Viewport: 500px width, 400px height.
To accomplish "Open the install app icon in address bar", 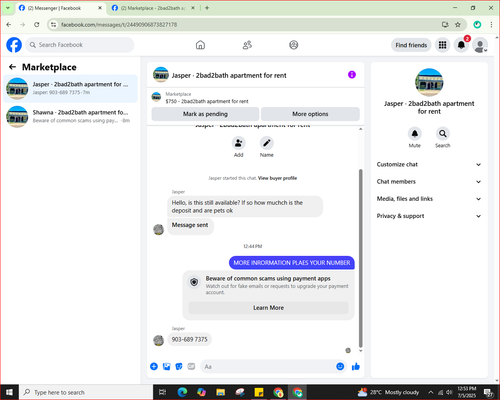I will pyautogui.click(x=445, y=25).
